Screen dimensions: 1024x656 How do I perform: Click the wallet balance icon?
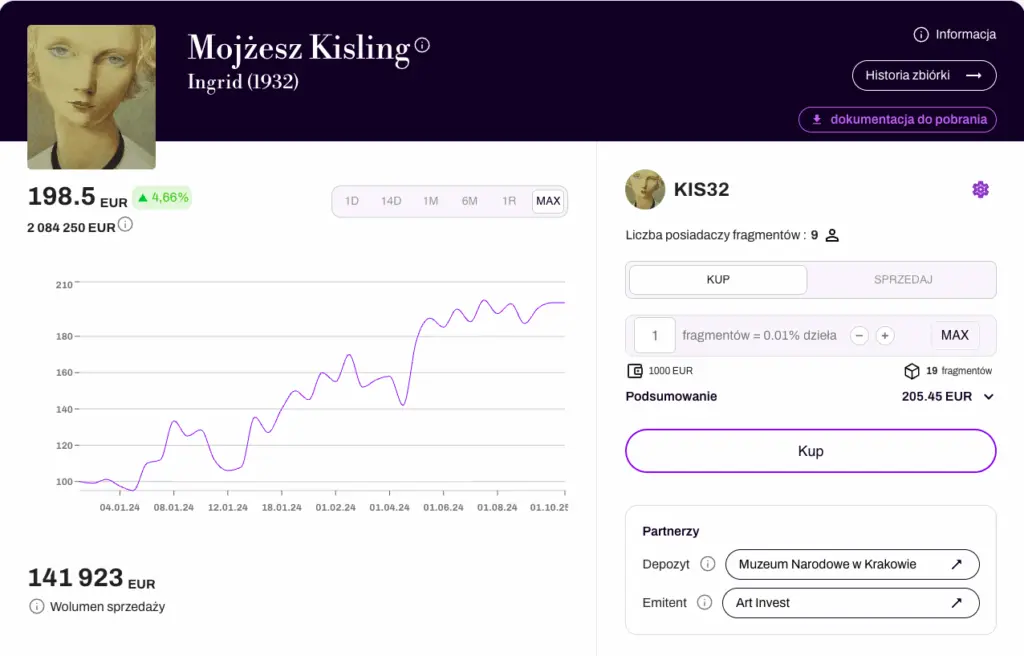pyautogui.click(x=634, y=371)
